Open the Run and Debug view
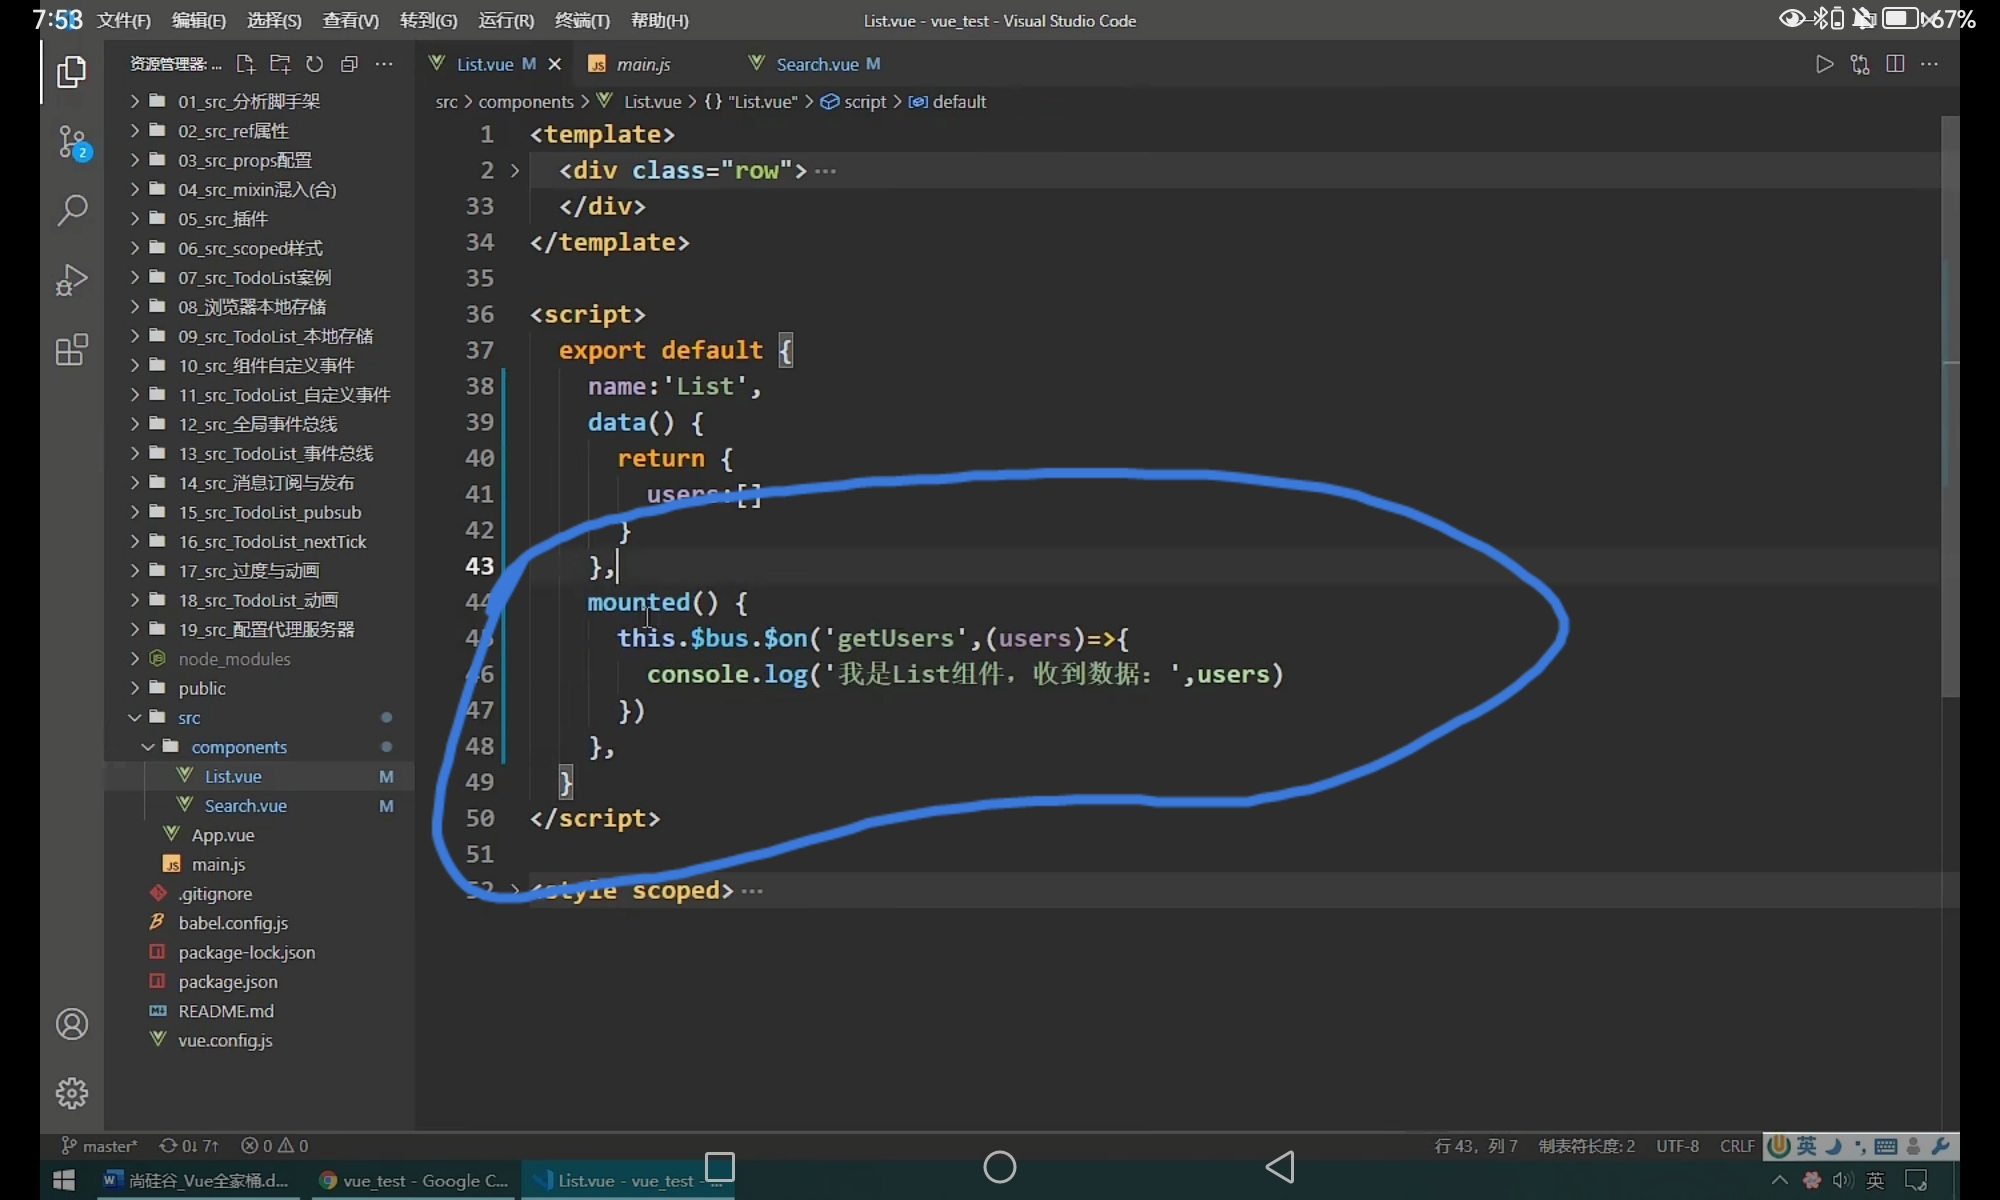 pyautogui.click(x=72, y=280)
